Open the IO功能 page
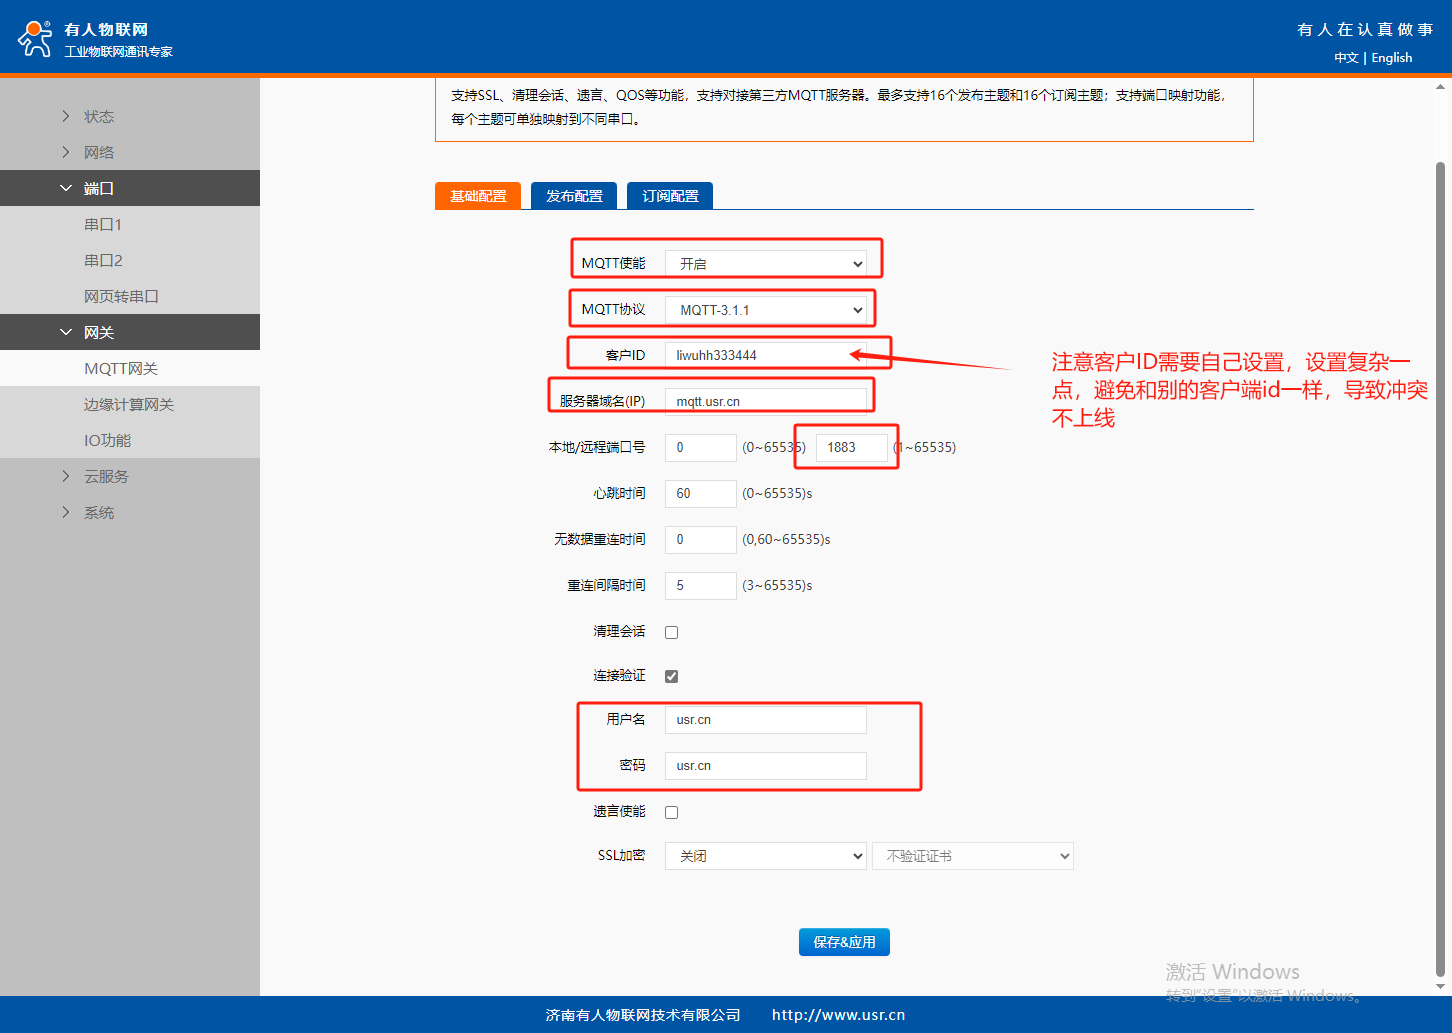This screenshot has width=1452, height=1033. click(x=108, y=441)
